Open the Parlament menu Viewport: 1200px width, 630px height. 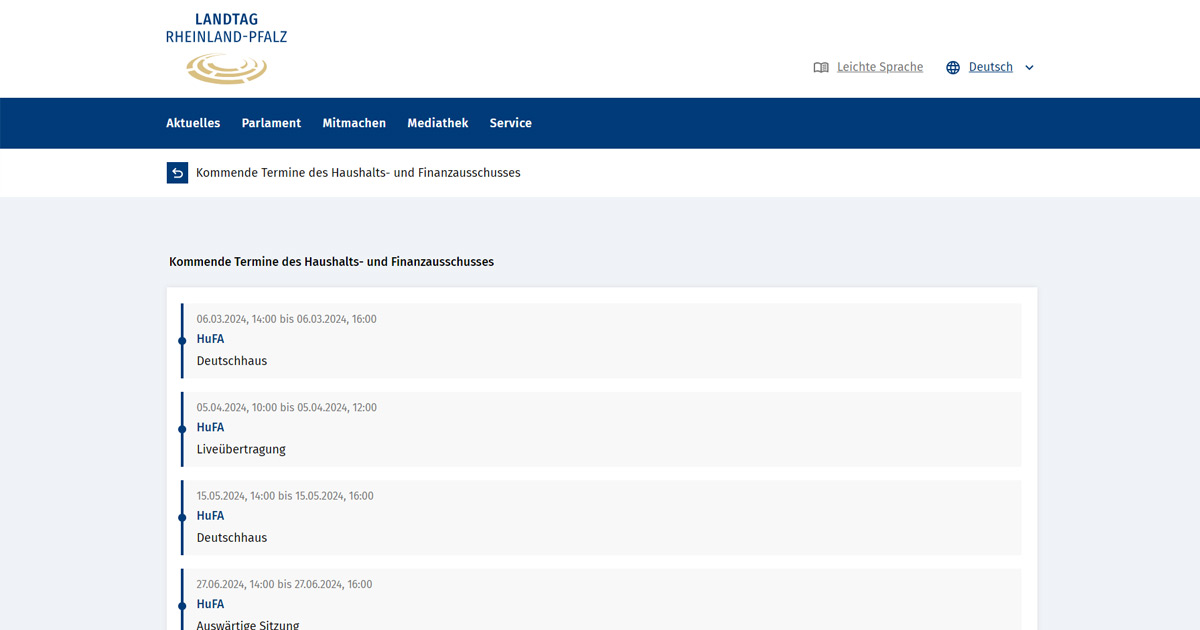(x=271, y=123)
